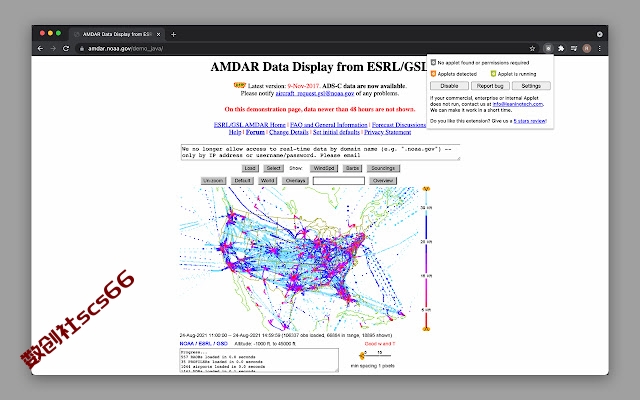Click the gray No applet found icon
640x400 pixels.
click(x=433, y=62)
